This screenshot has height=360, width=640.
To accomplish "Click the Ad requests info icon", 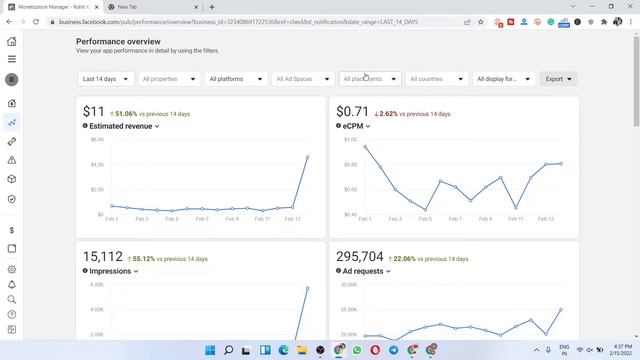I will click(338, 271).
